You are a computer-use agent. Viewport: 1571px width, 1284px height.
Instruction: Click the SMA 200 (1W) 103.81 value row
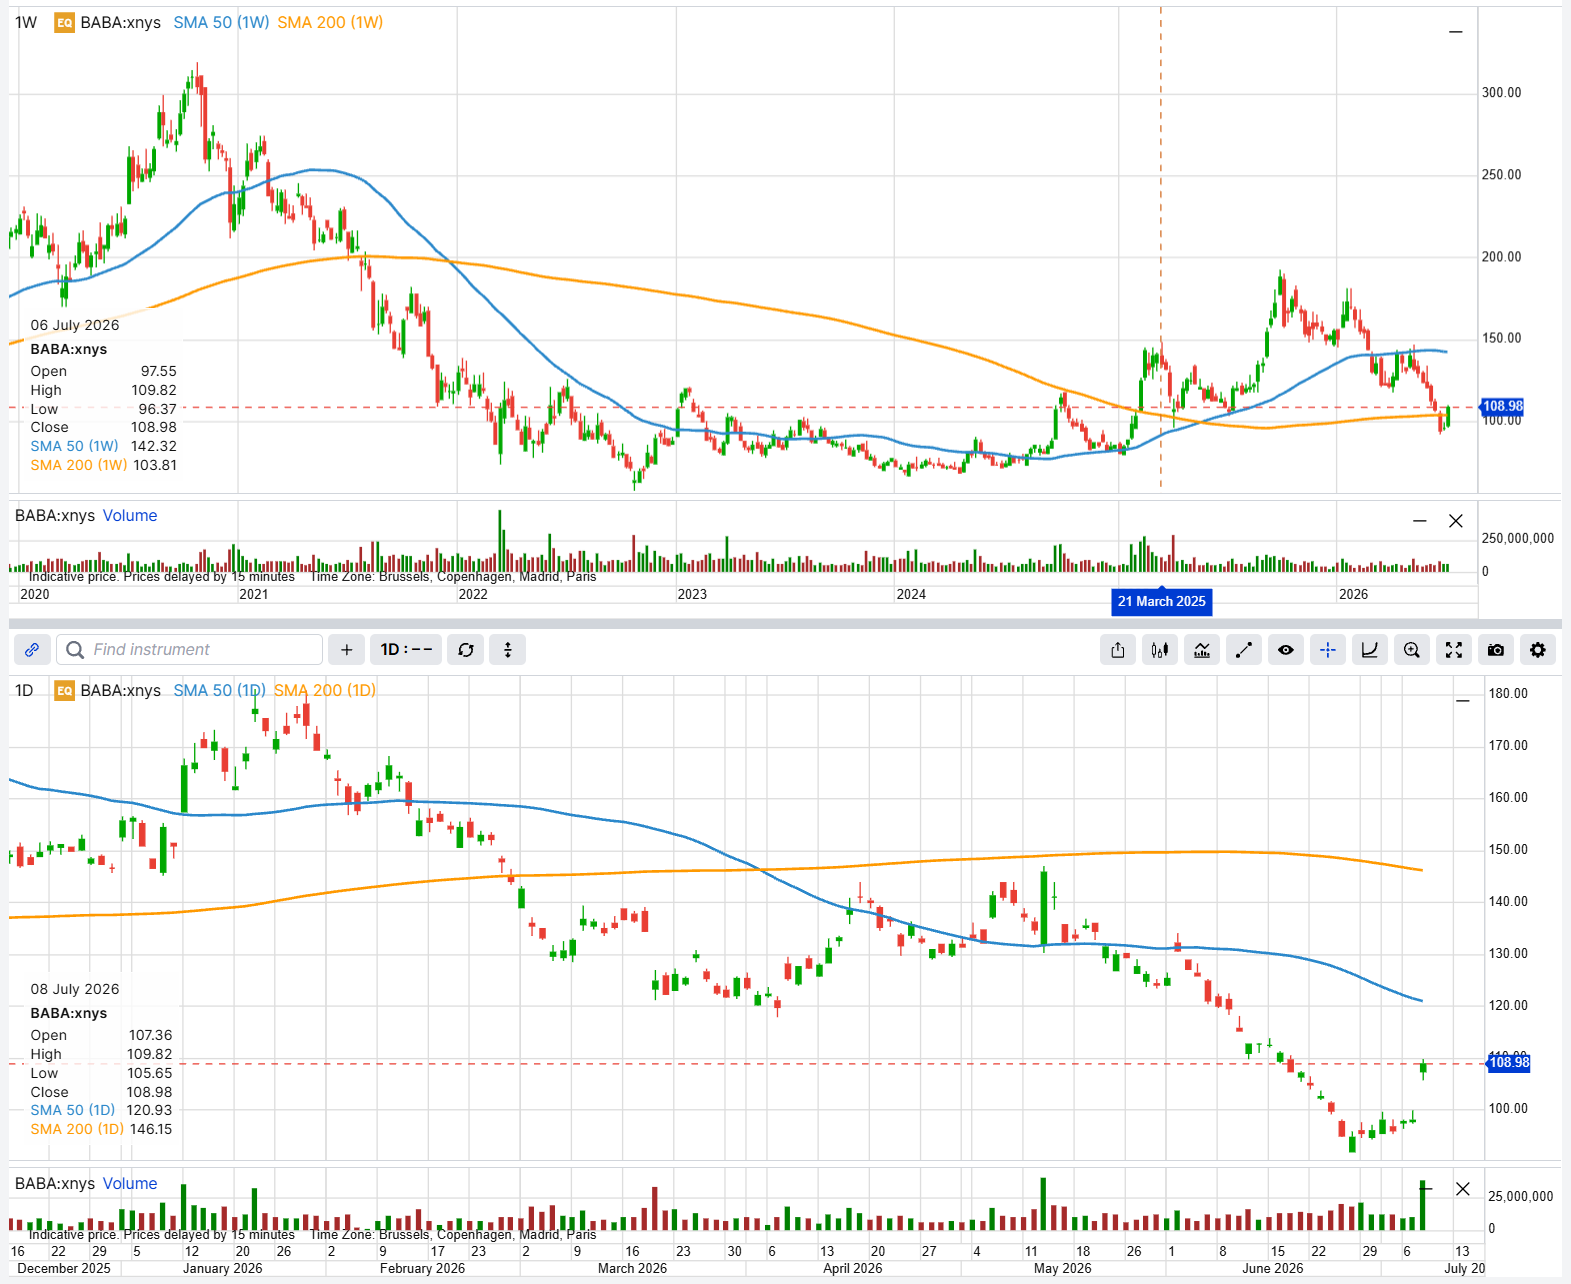[104, 465]
